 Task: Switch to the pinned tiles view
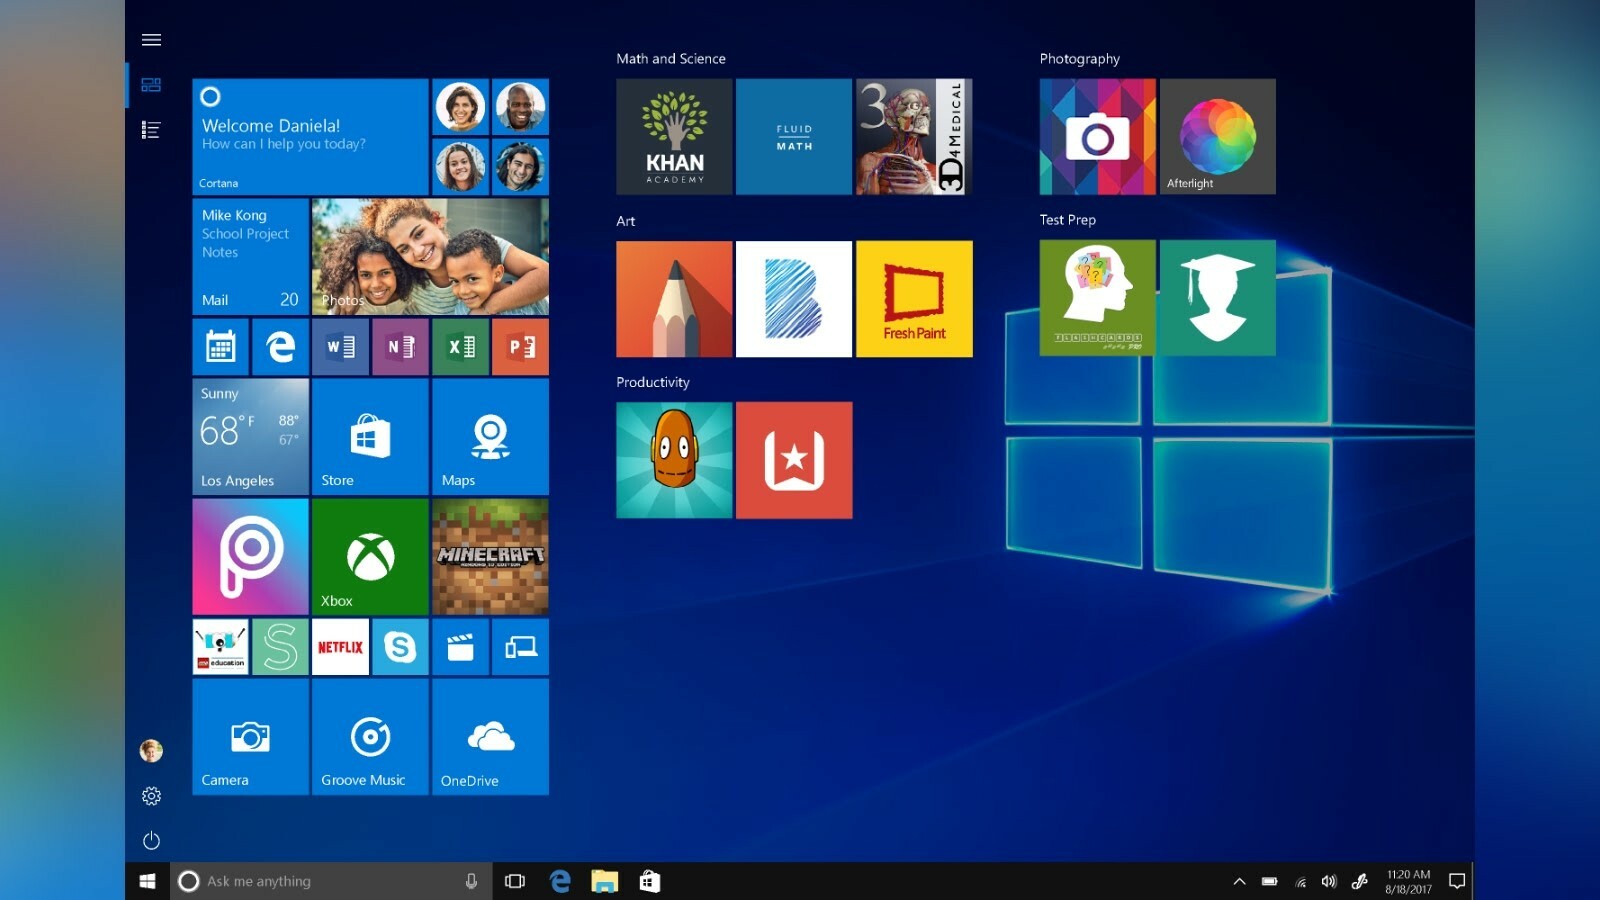click(x=151, y=85)
